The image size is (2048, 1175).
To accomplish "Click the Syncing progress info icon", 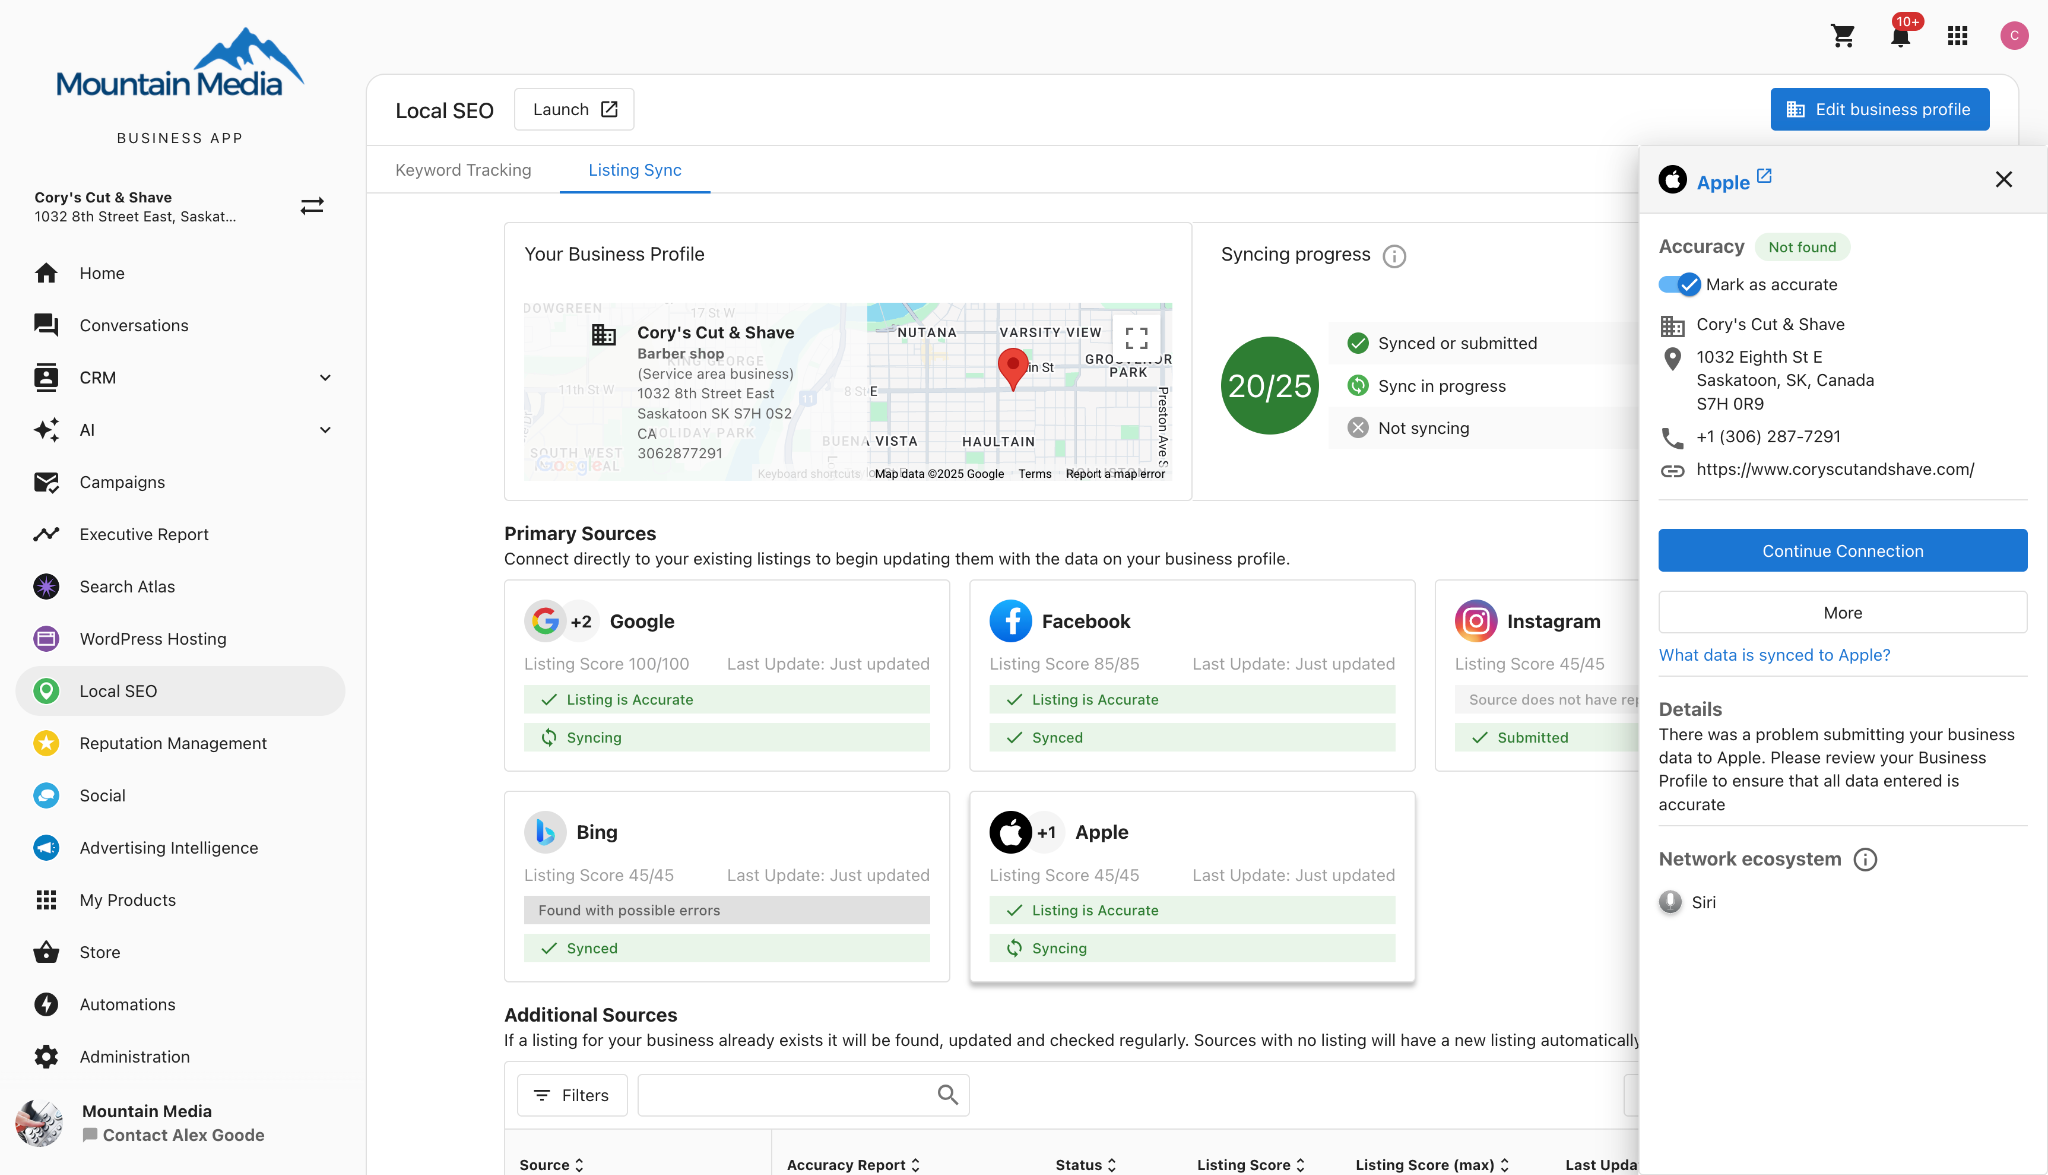I will click(1394, 256).
